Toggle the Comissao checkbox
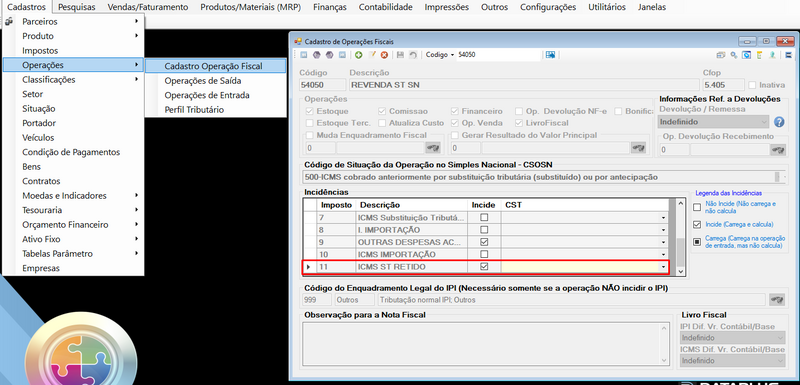This screenshot has height=385, width=800. (382, 111)
